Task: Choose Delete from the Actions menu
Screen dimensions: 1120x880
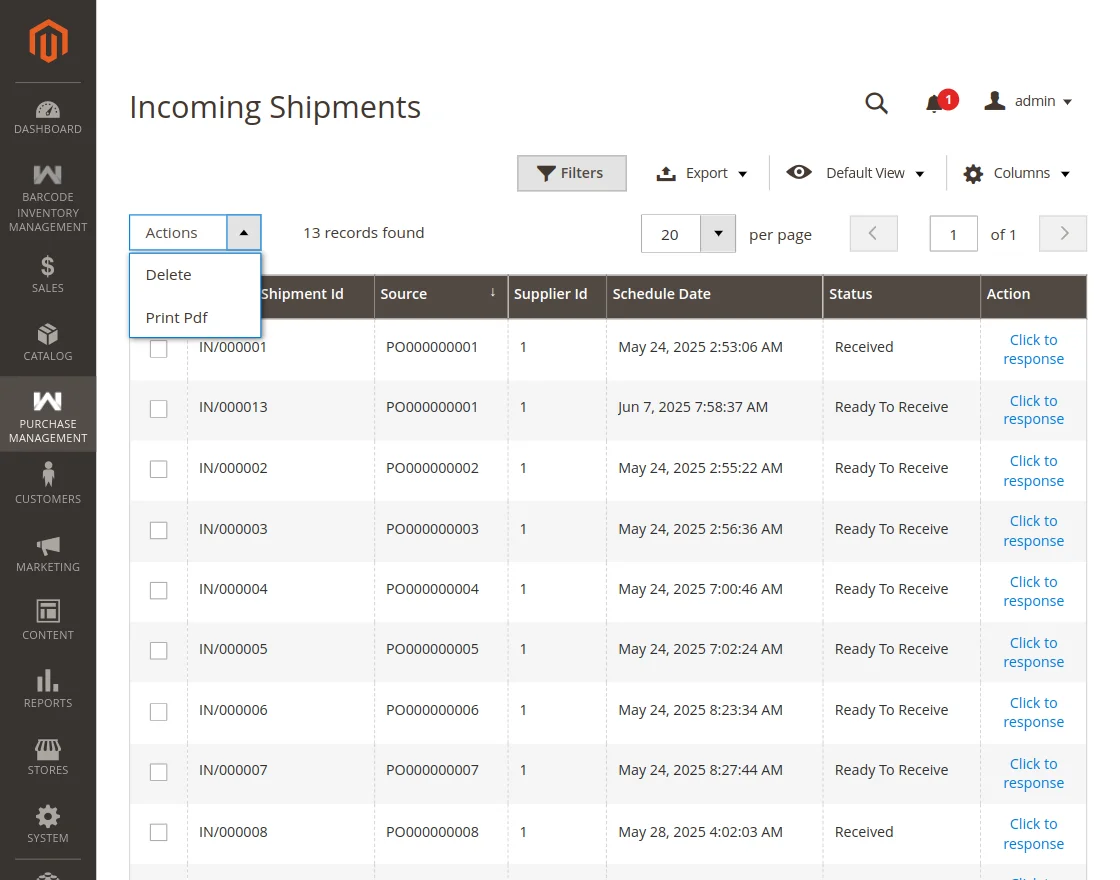Action: click(x=168, y=274)
